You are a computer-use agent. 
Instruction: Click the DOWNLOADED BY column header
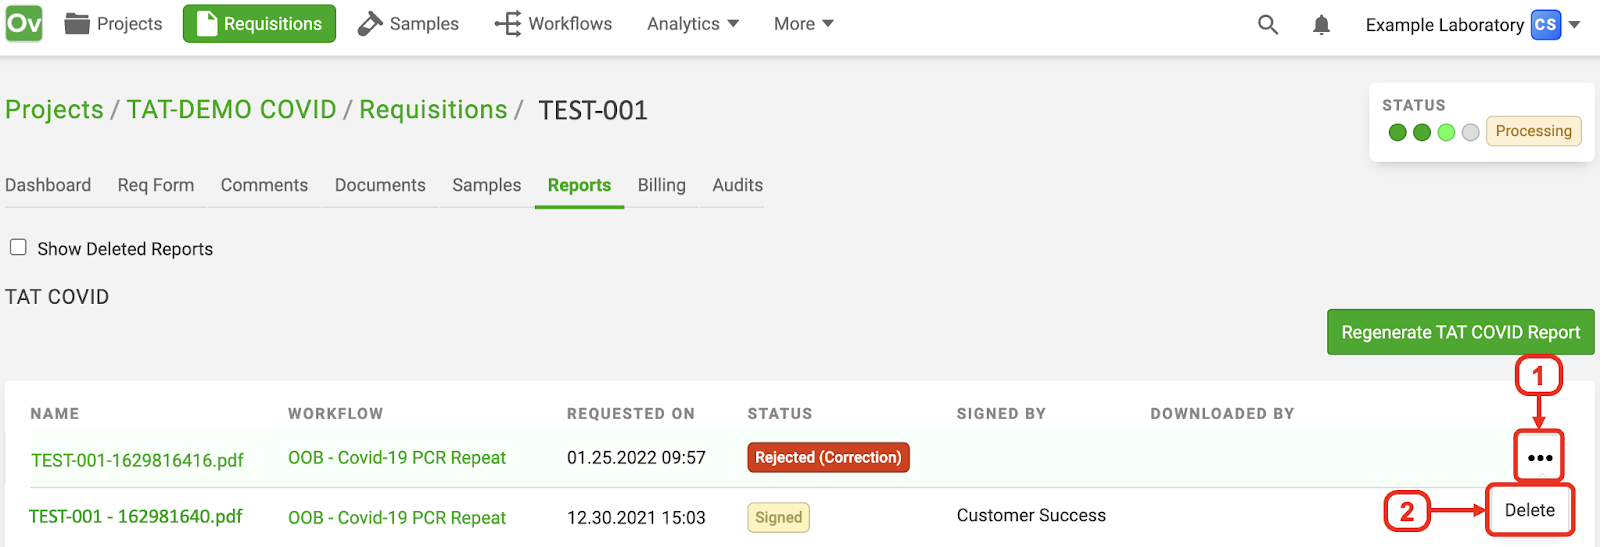point(1222,414)
